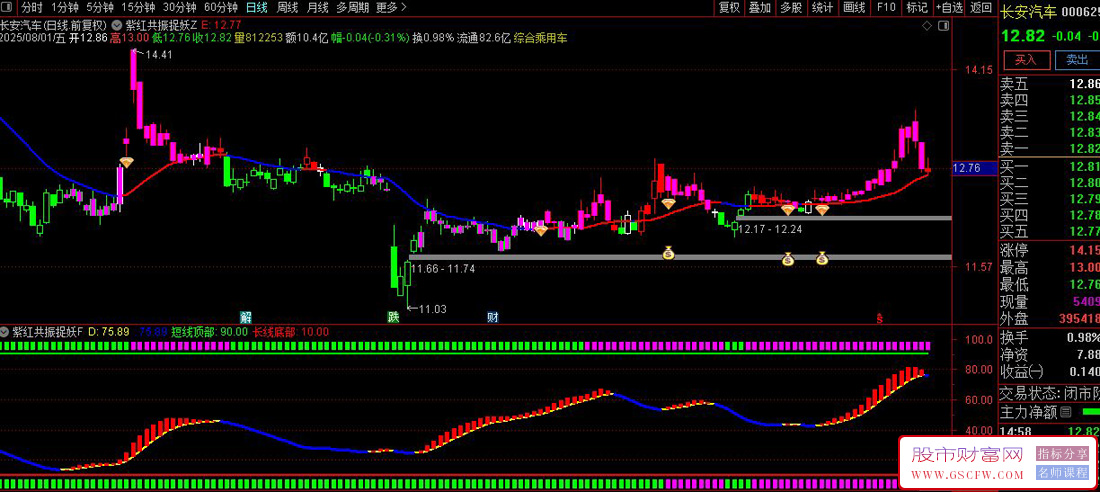Switch to the 日线 daily chart

257,8
